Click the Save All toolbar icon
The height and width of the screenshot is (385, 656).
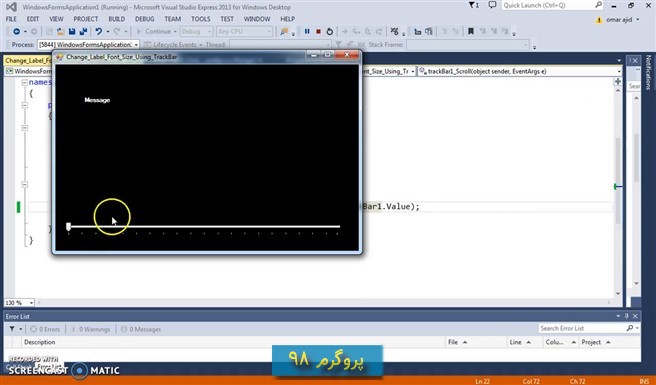tap(83, 31)
